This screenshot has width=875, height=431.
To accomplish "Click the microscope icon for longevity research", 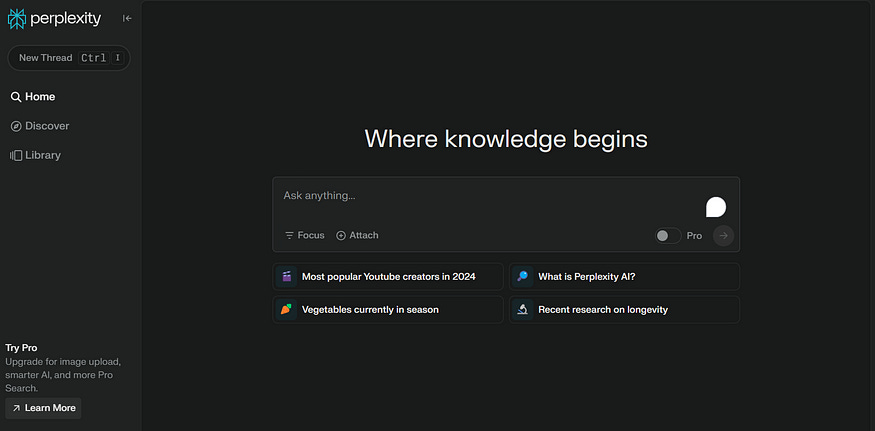I will coord(523,309).
